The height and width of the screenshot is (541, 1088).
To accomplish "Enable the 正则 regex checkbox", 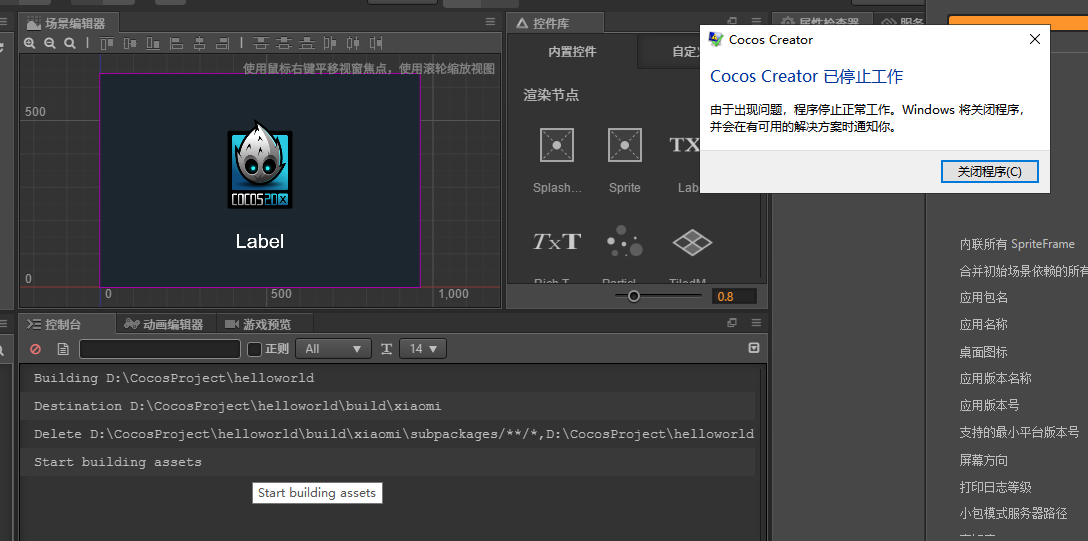I will pos(255,349).
